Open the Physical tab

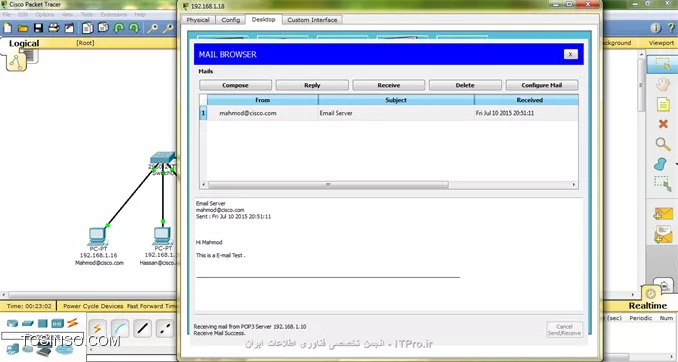point(198,20)
